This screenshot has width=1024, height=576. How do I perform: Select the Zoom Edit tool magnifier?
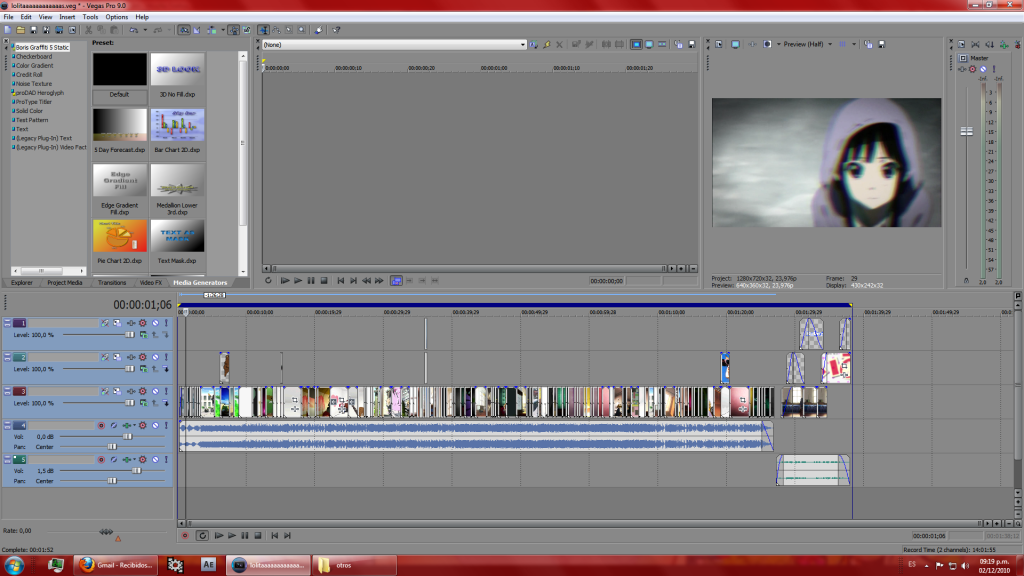(301, 30)
